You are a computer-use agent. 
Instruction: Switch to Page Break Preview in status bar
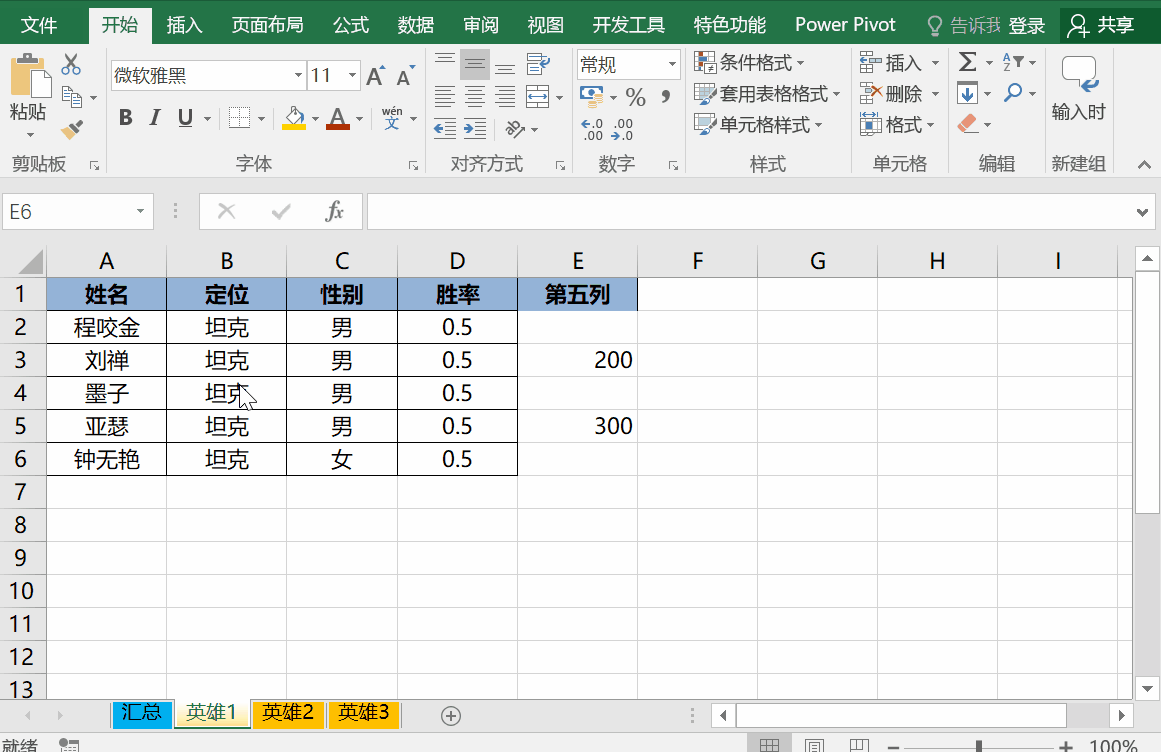click(x=859, y=745)
